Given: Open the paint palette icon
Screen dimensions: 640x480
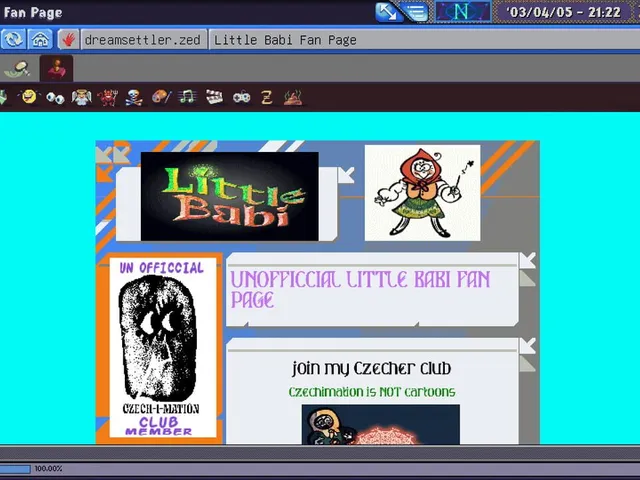Looking at the screenshot, I should click(x=161, y=97).
